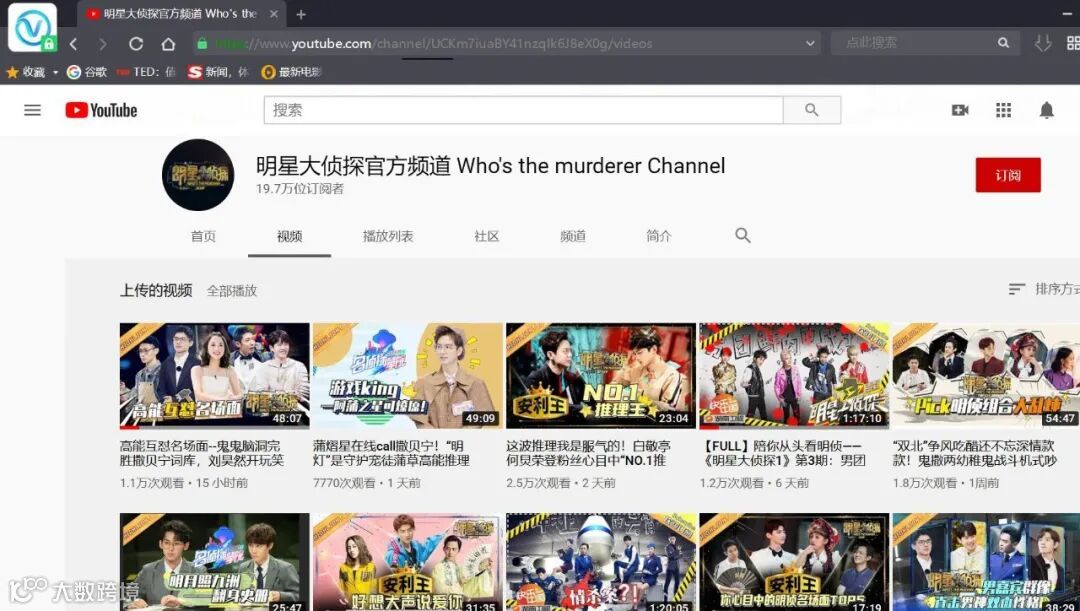The height and width of the screenshot is (611, 1080).
Task: Open the 17:19 名场面TOP5 thumbnail
Action: (794, 562)
